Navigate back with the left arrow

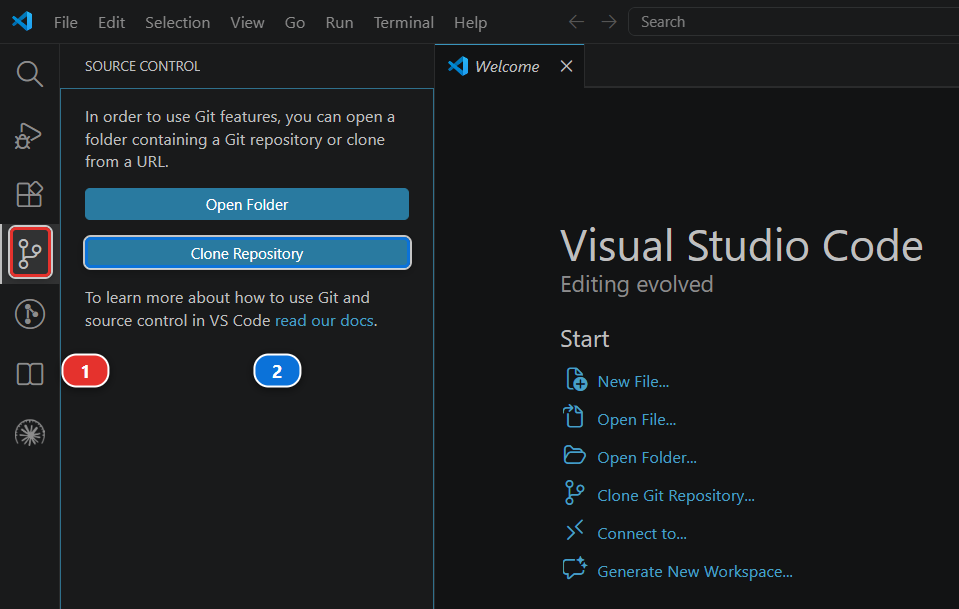576,22
